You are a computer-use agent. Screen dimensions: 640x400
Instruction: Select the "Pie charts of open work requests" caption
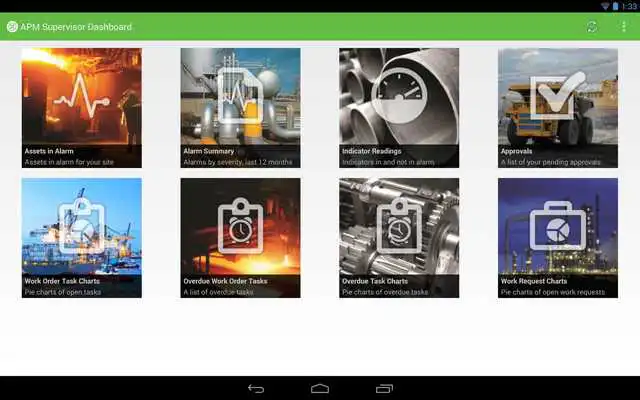click(553, 292)
